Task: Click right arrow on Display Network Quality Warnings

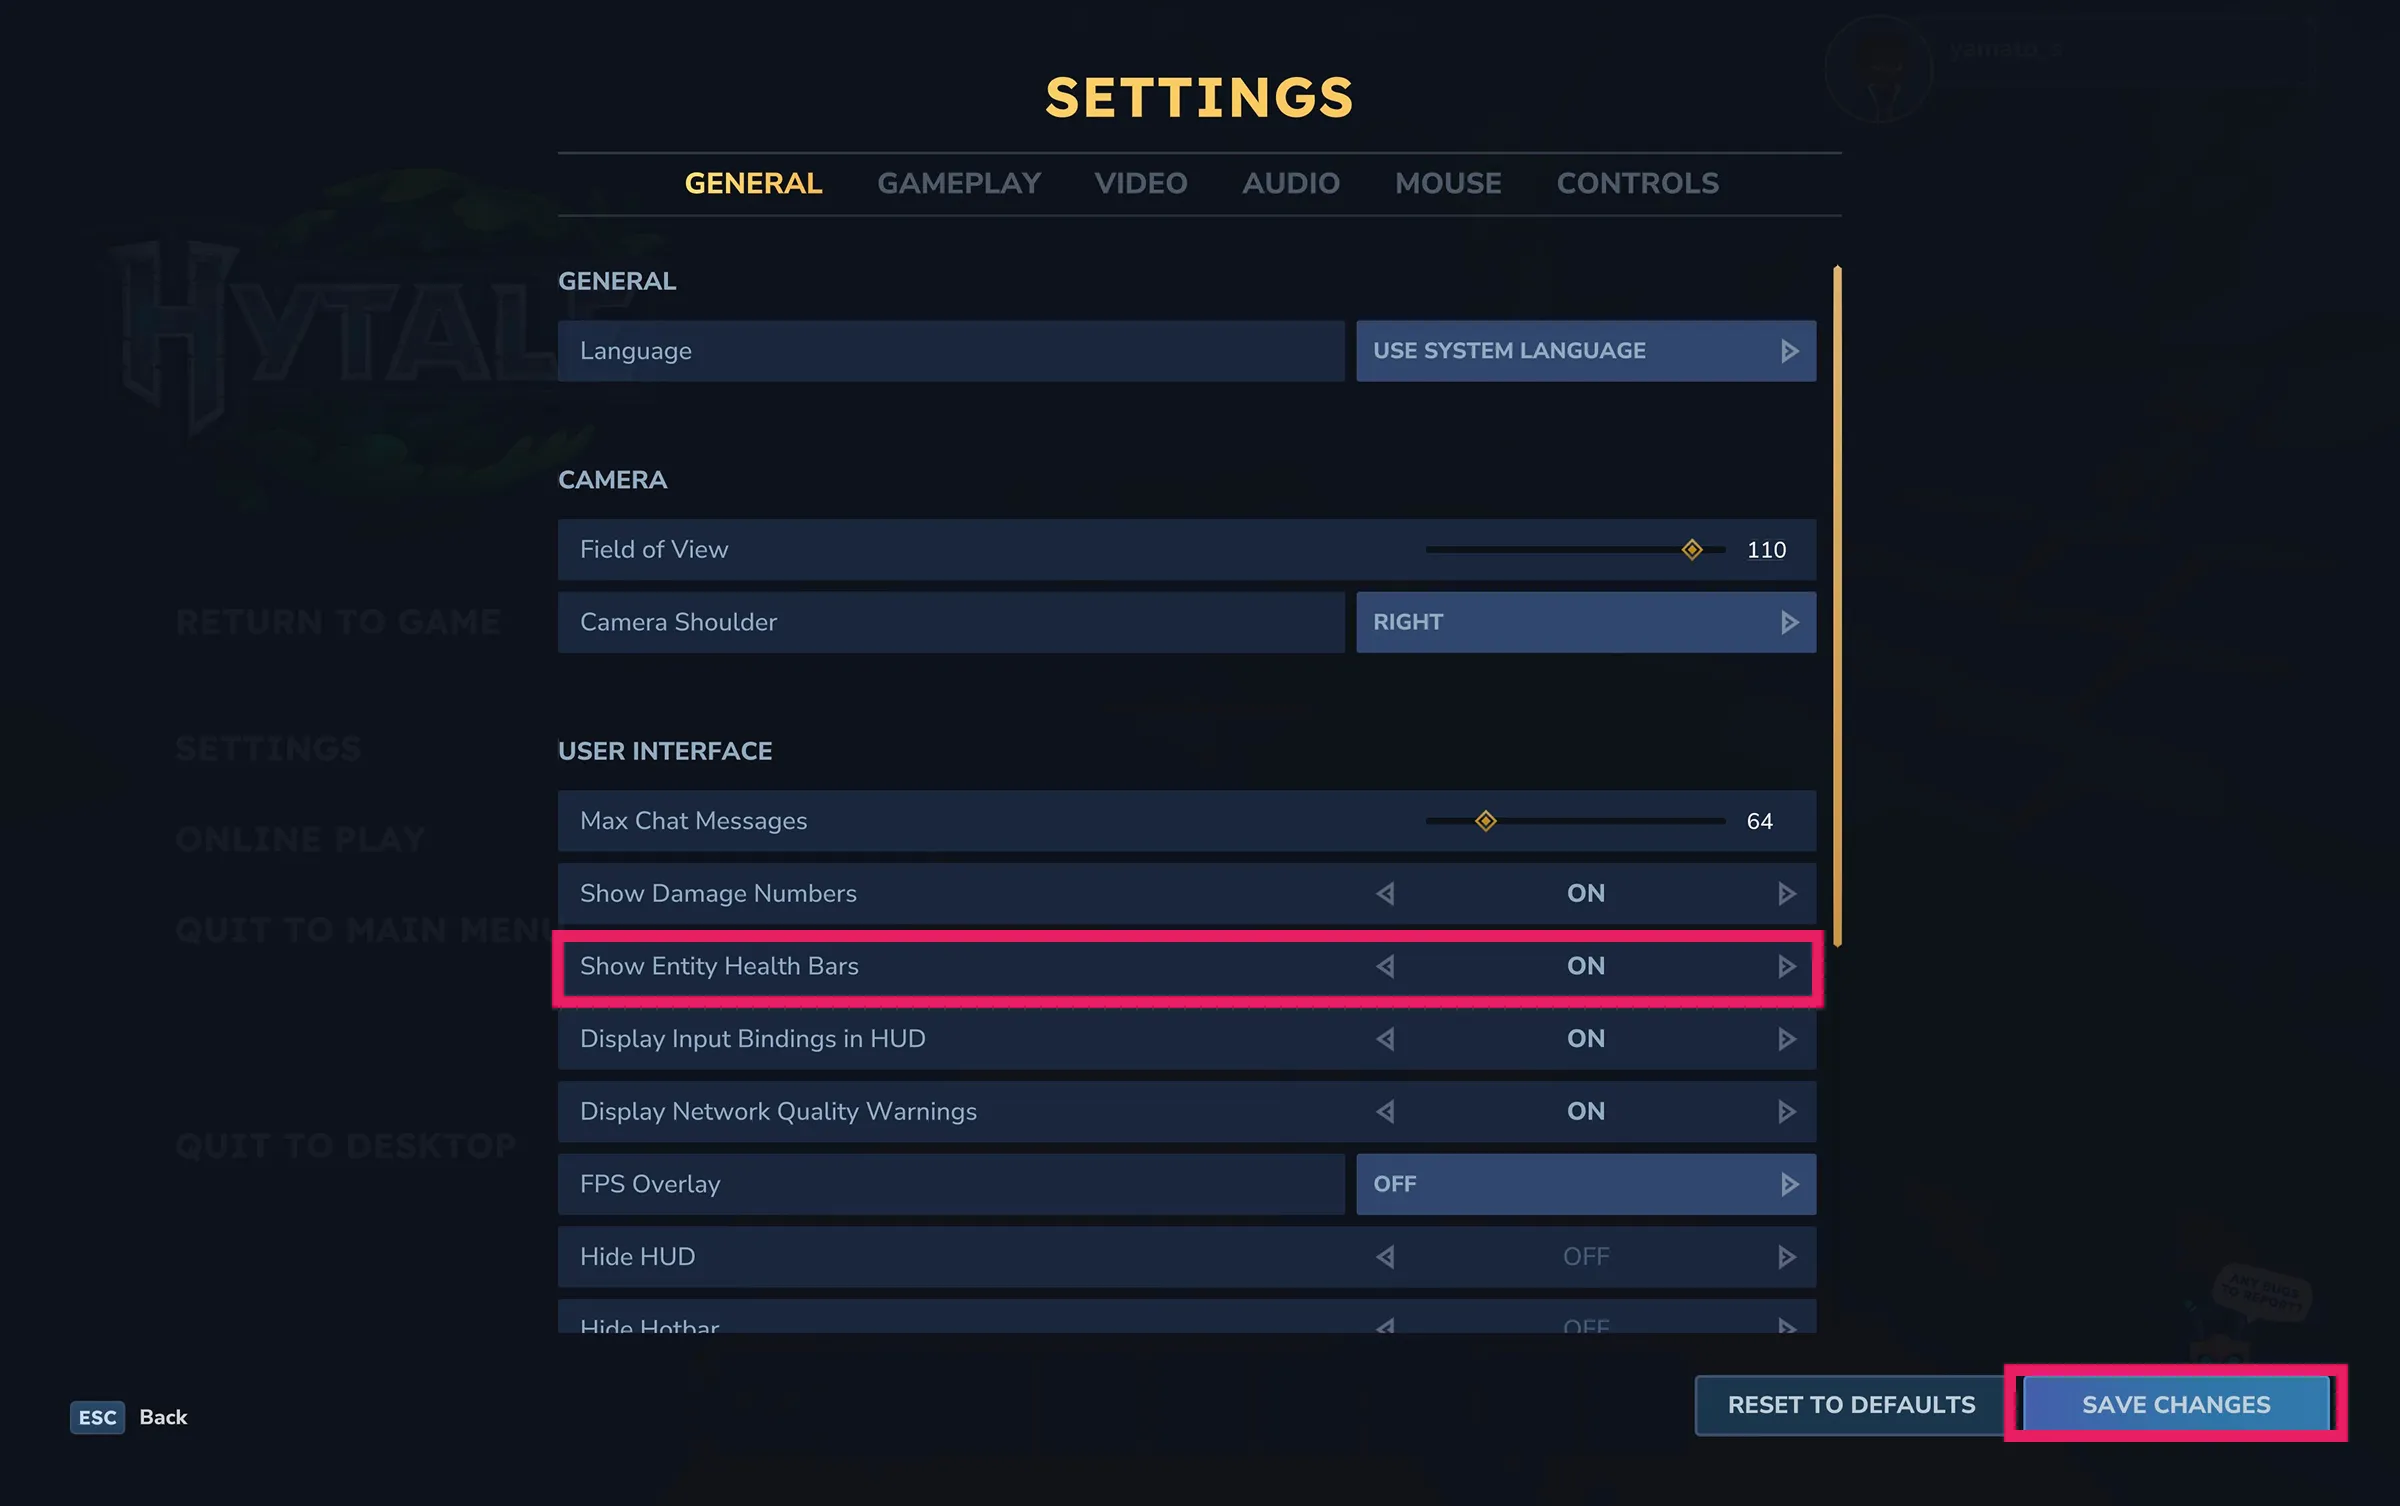Action: 1786,1111
